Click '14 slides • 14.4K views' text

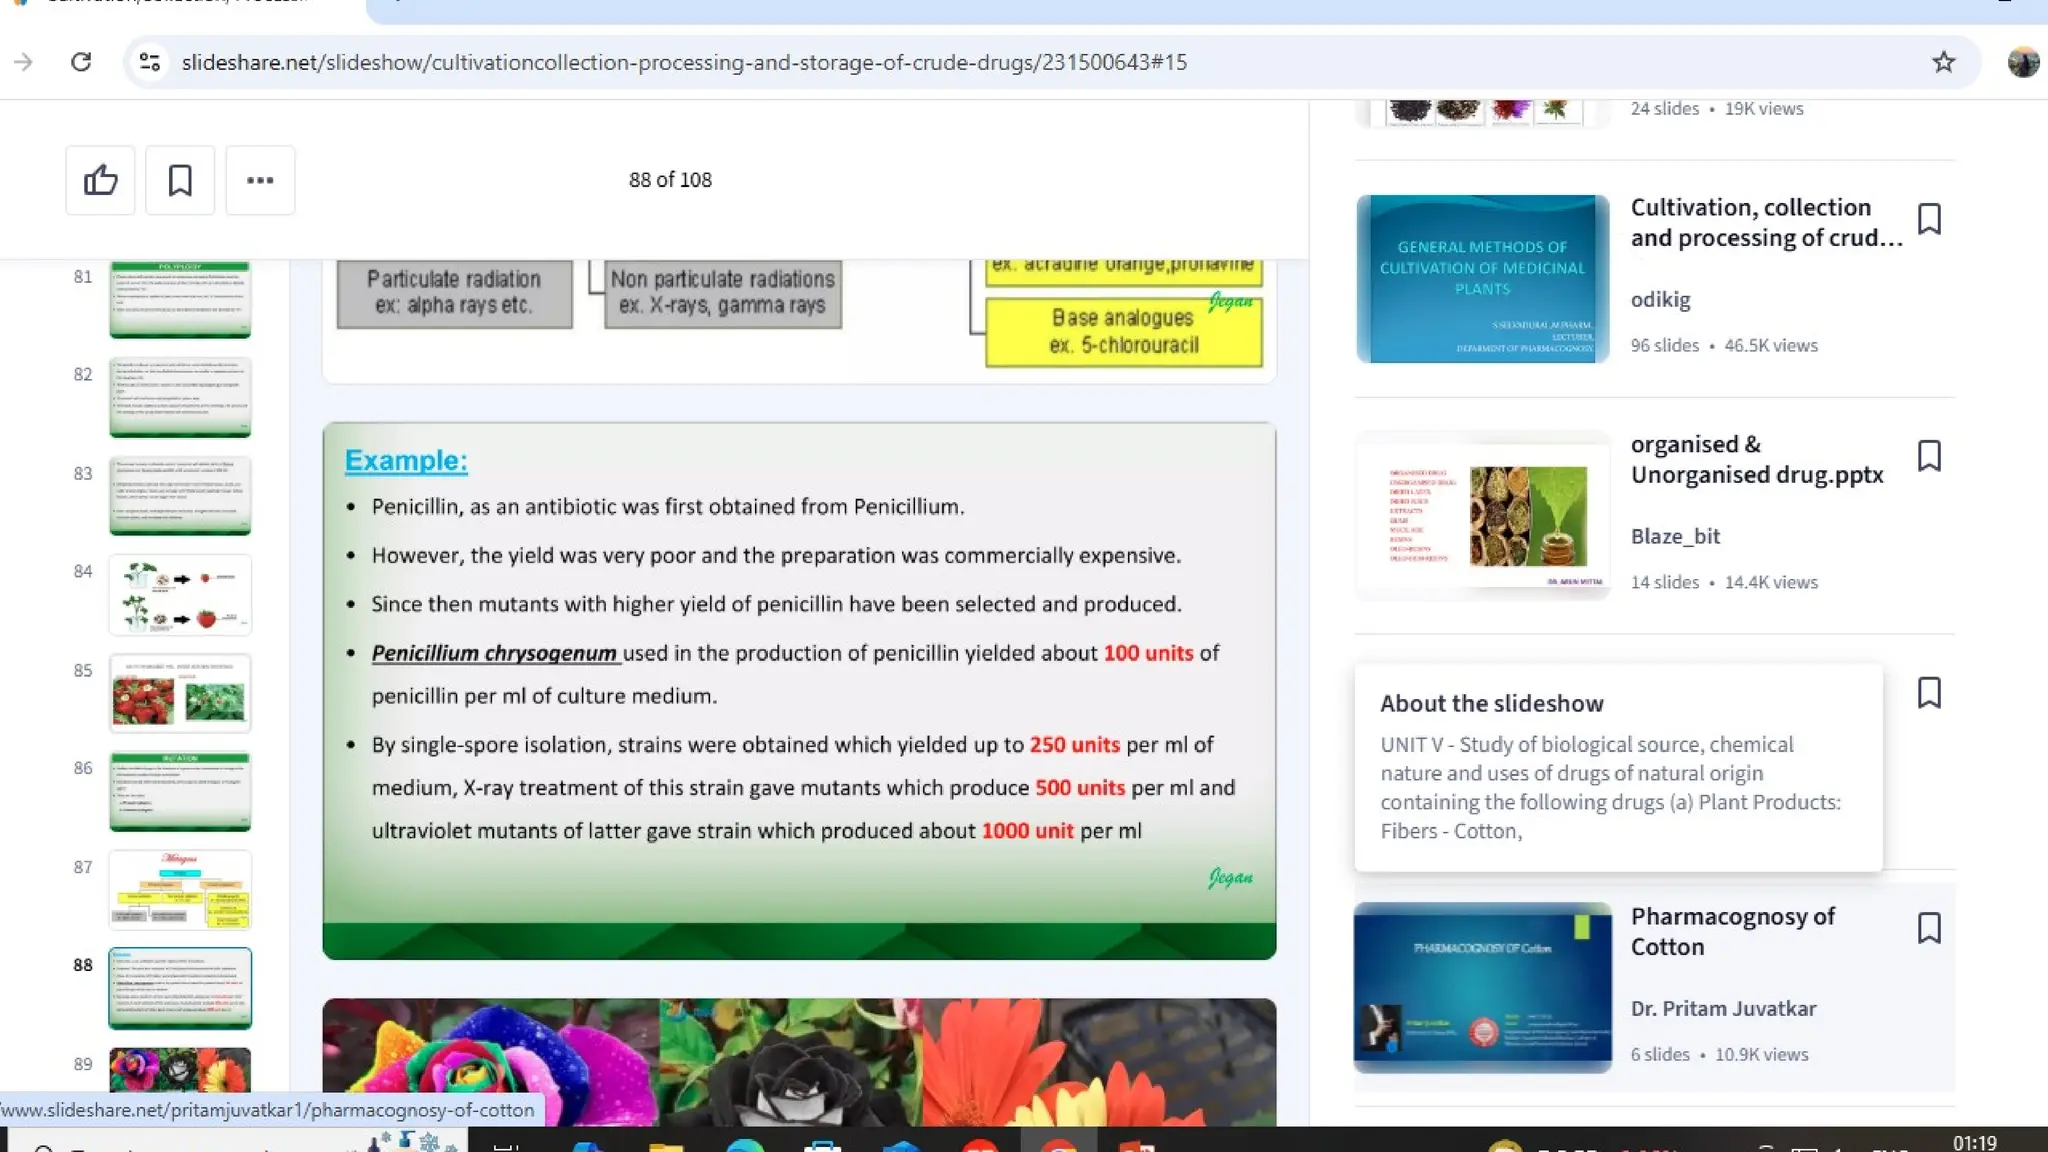click(x=1724, y=582)
